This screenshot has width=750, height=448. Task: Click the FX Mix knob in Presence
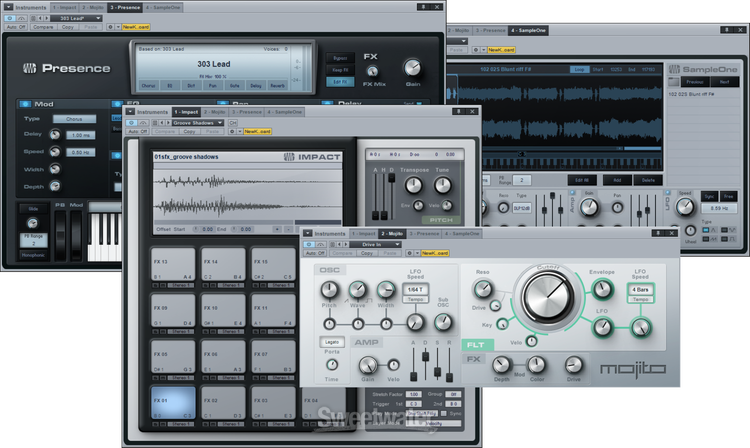[x=373, y=71]
